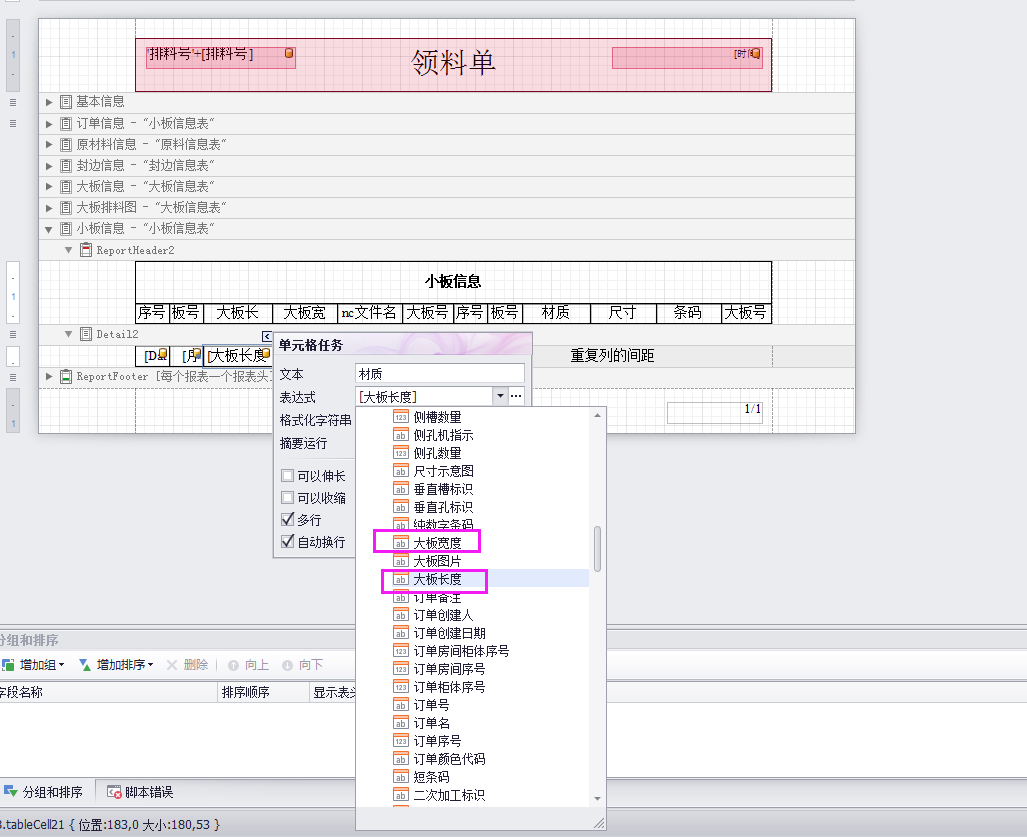This screenshot has width=1027, height=837.
Task: Select the 订单创建日期 field icon
Action: coord(401,633)
